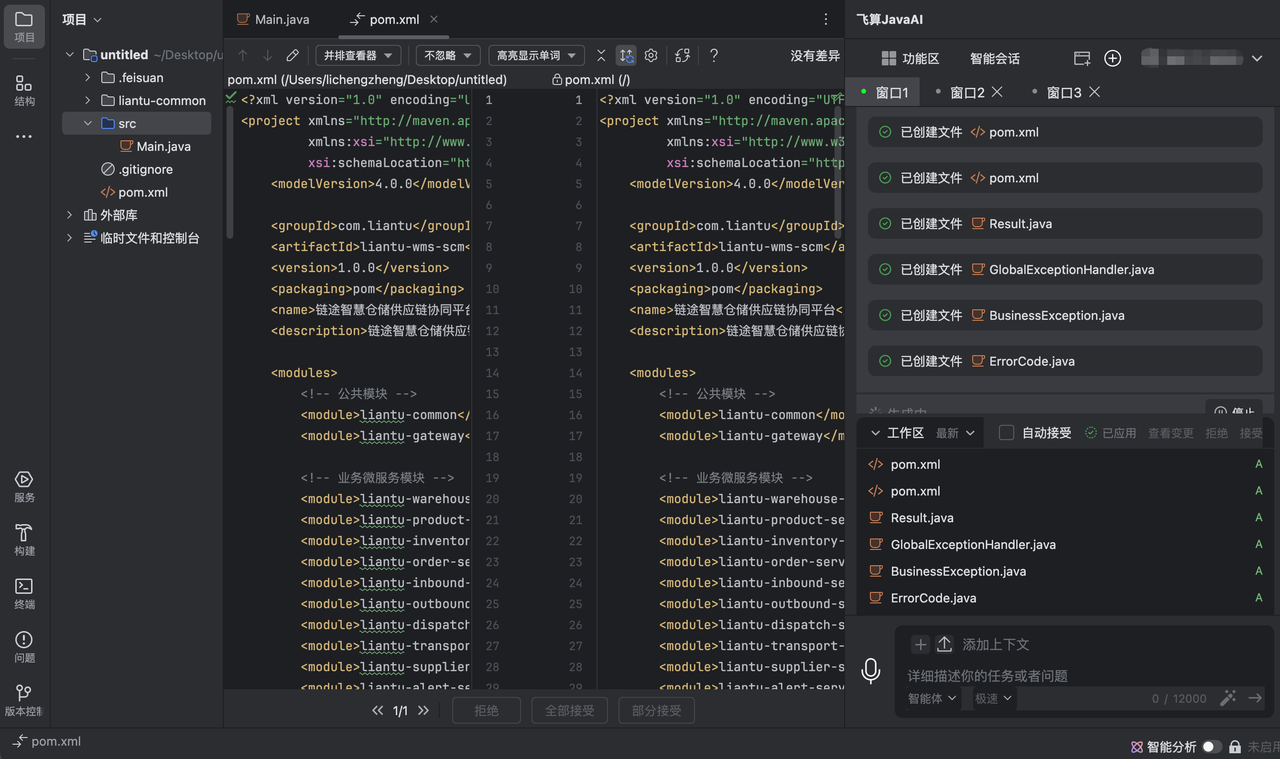
Task: Open the Structure tool window
Action: [x=24, y=90]
